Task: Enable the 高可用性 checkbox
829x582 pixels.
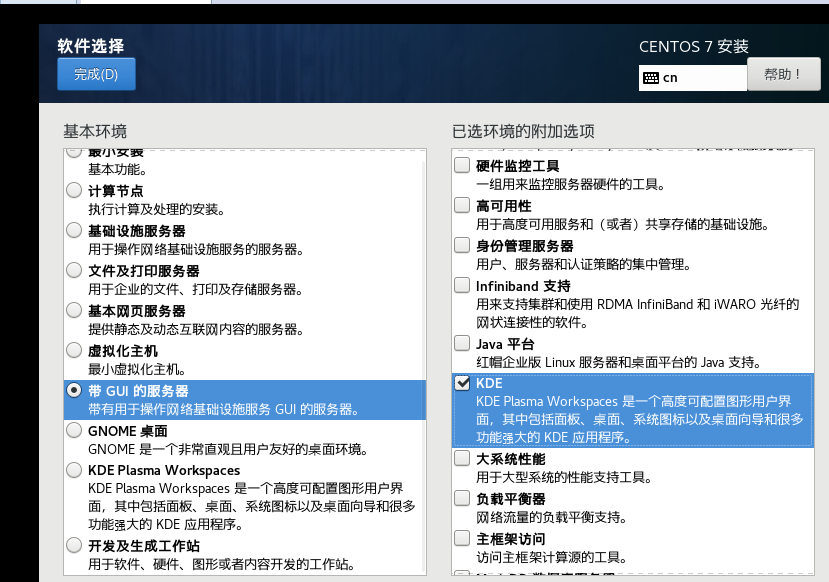Action: click(462, 205)
